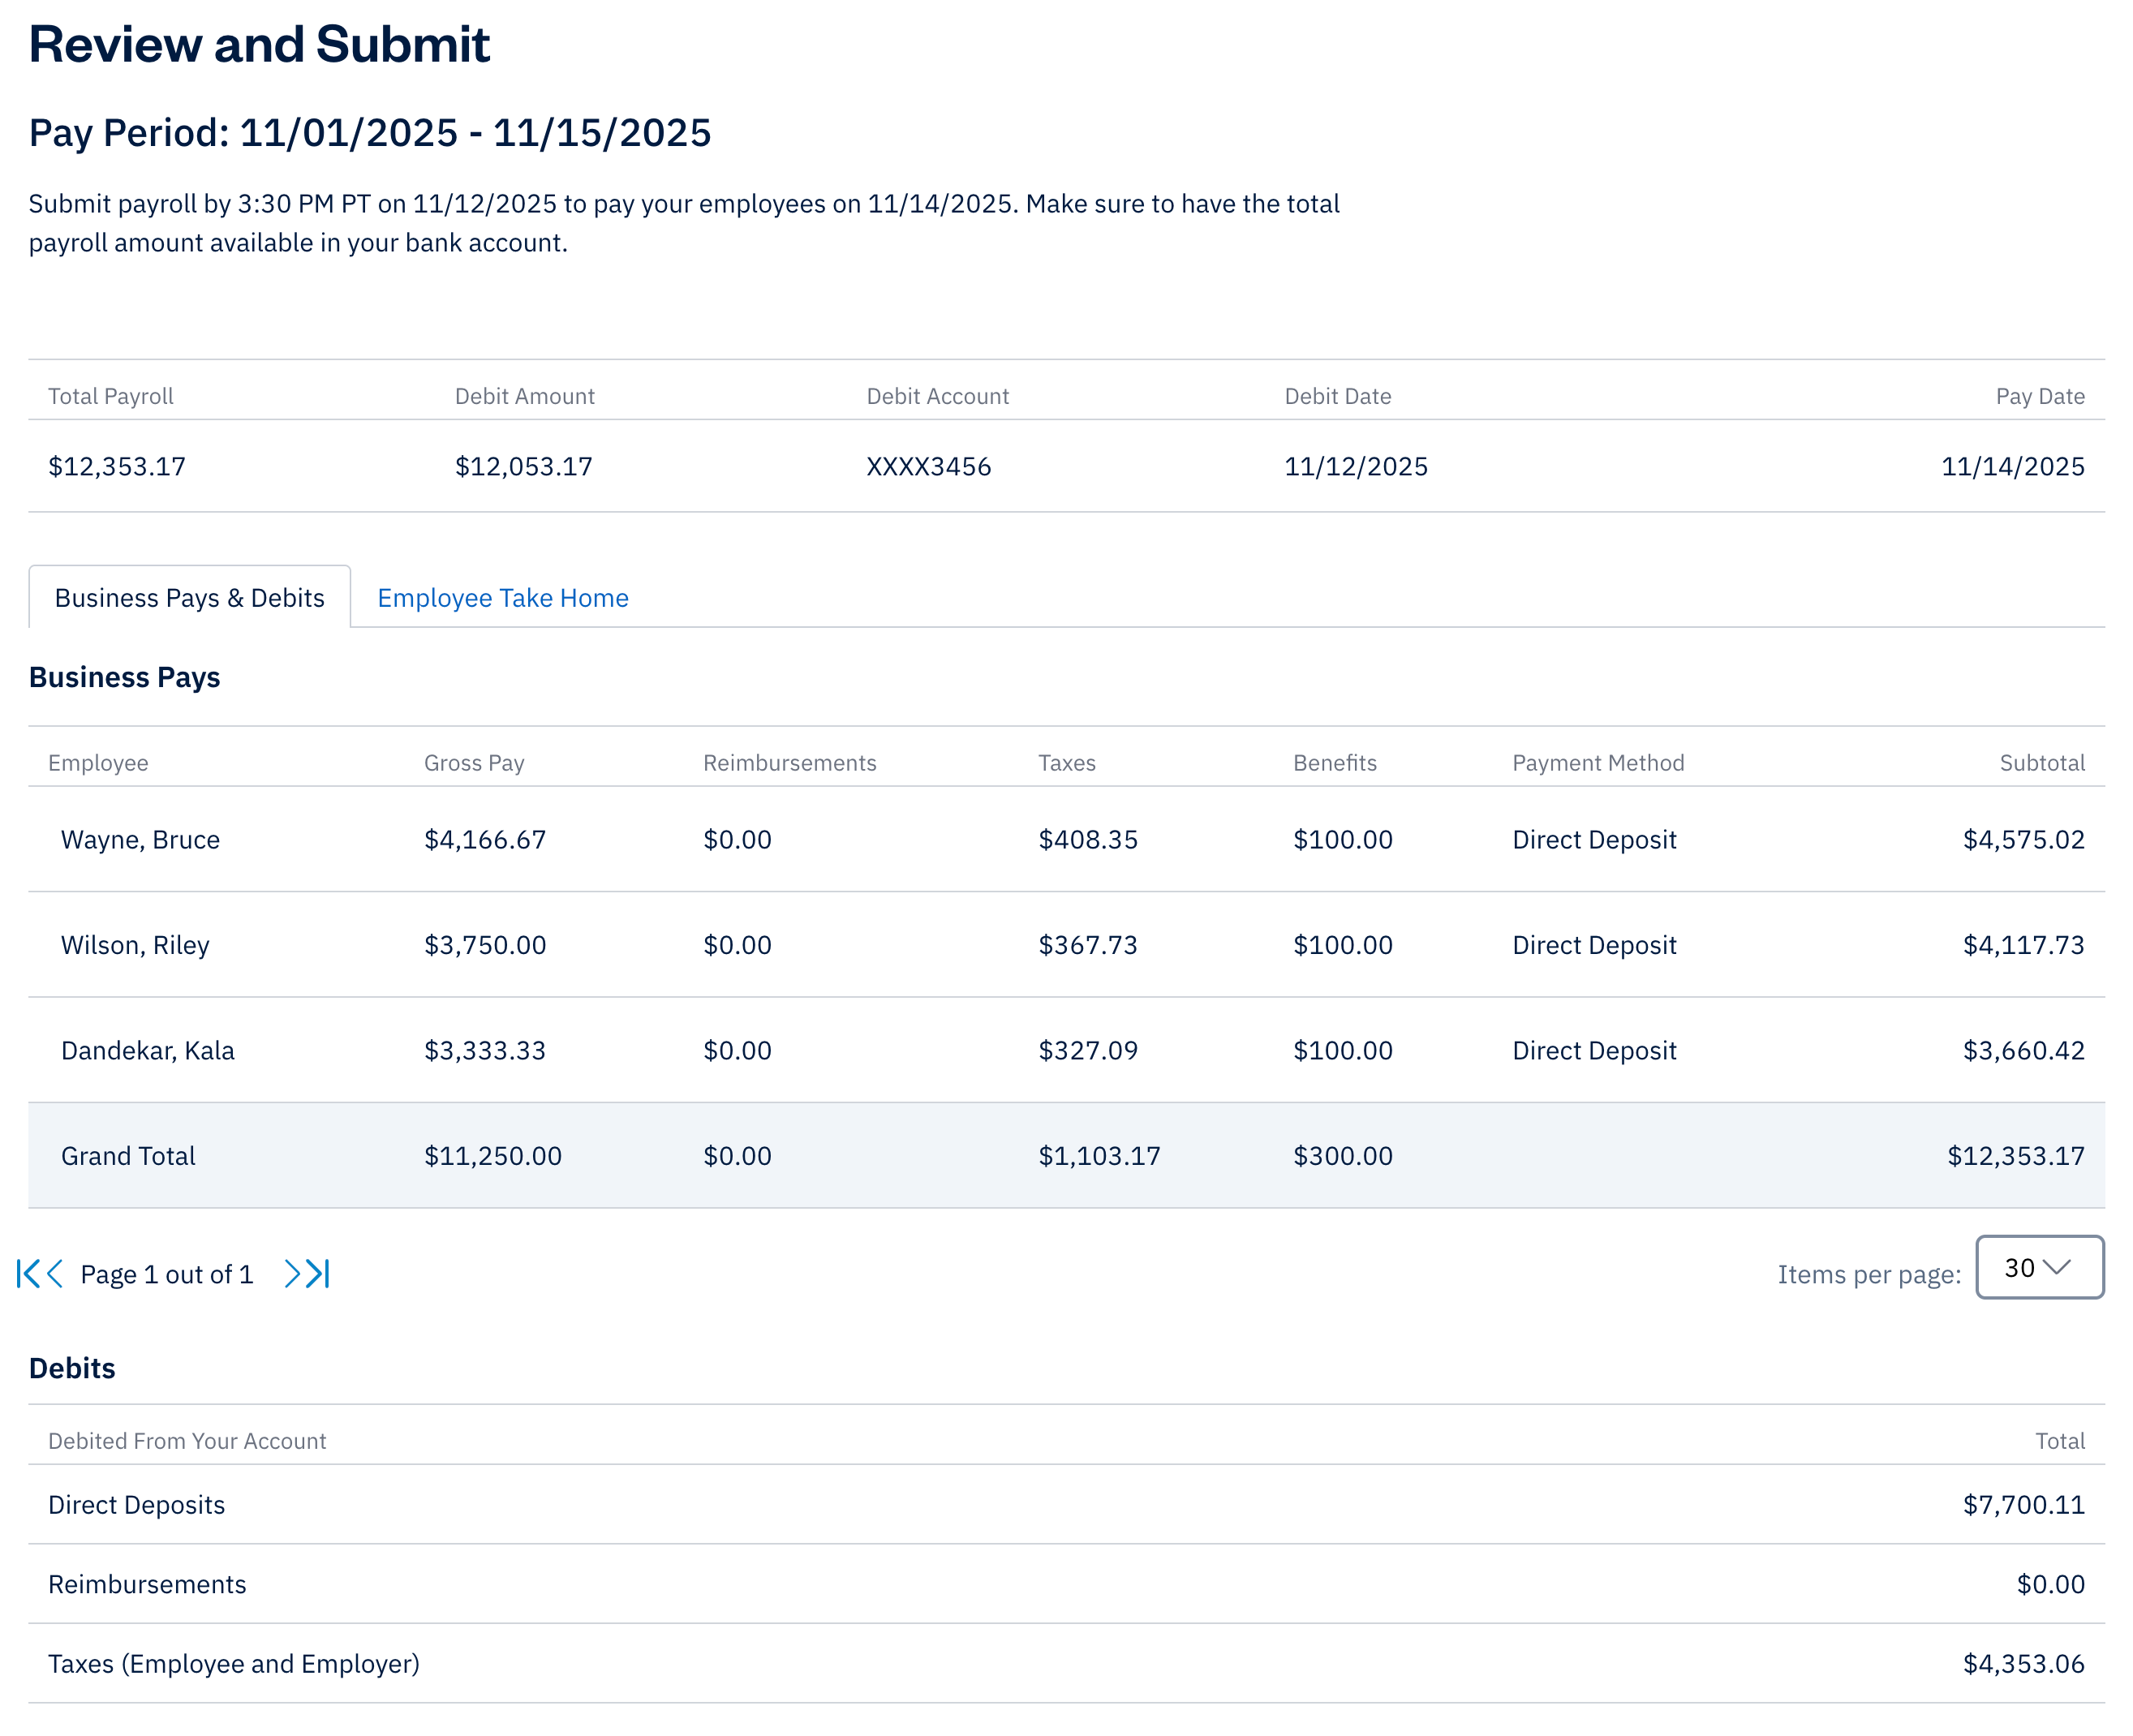
Task: Switch to the Employee Take Home tab
Action: coord(502,597)
